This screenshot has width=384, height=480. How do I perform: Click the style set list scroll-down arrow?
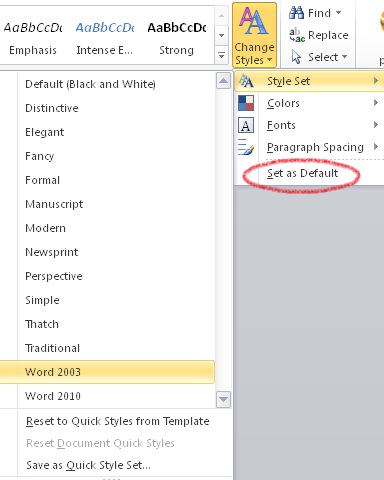[x=223, y=399]
